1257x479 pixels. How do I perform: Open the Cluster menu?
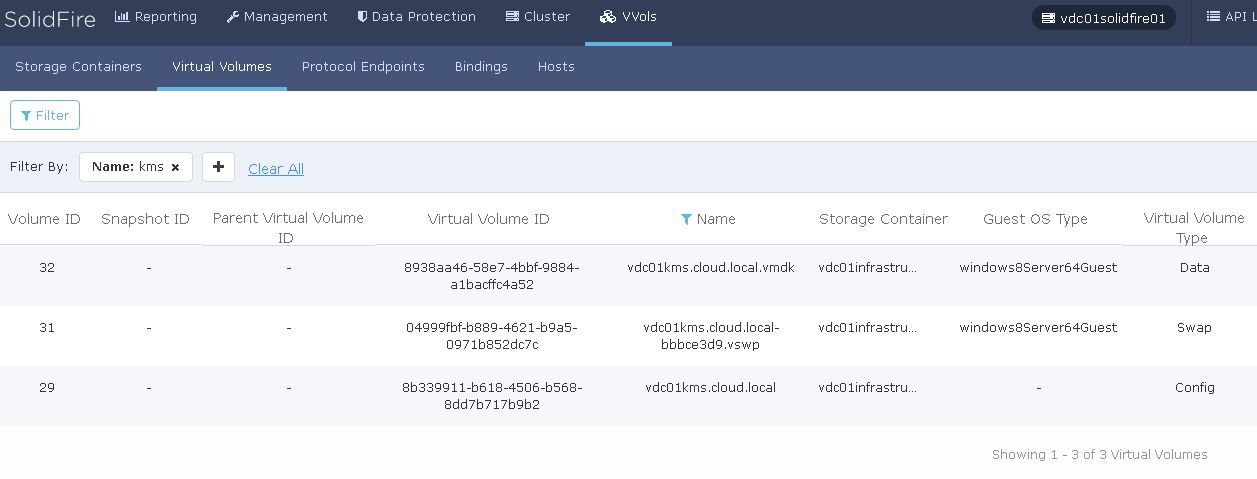click(x=538, y=17)
